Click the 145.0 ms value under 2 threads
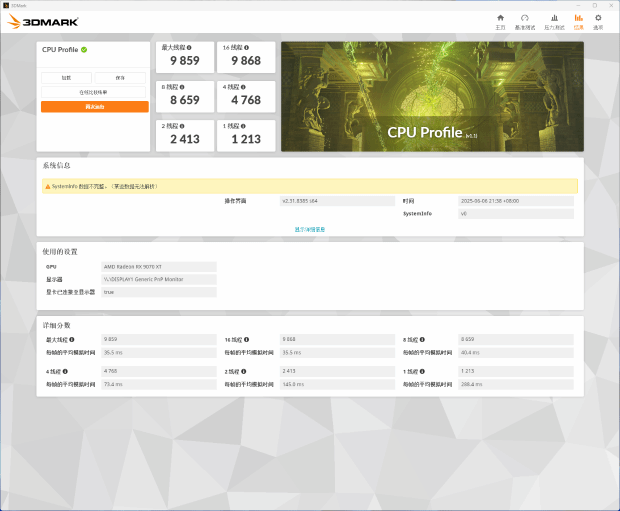The width and height of the screenshot is (620, 511). click(x=337, y=384)
